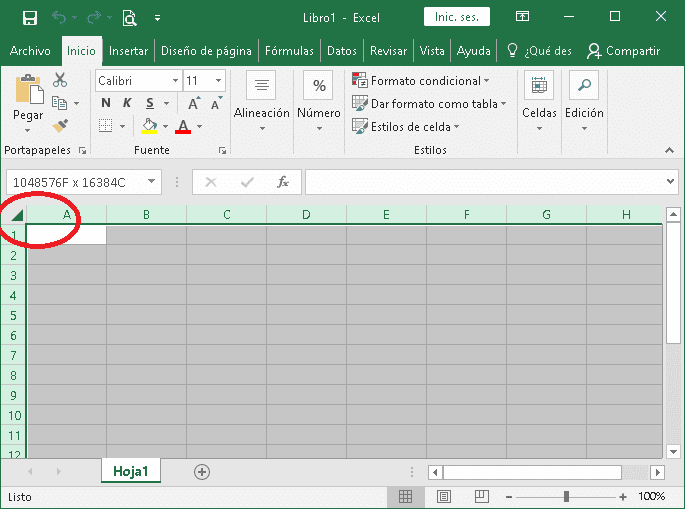
Task: Toggle underline formatting (S)
Action: click(150, 103)
